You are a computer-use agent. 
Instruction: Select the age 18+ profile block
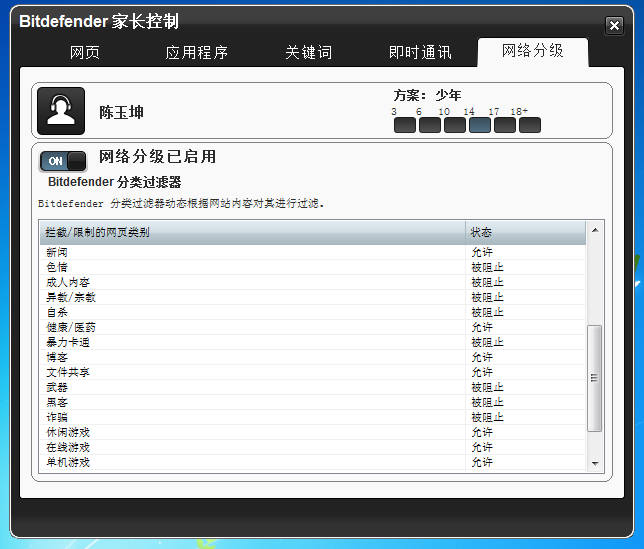529,125
